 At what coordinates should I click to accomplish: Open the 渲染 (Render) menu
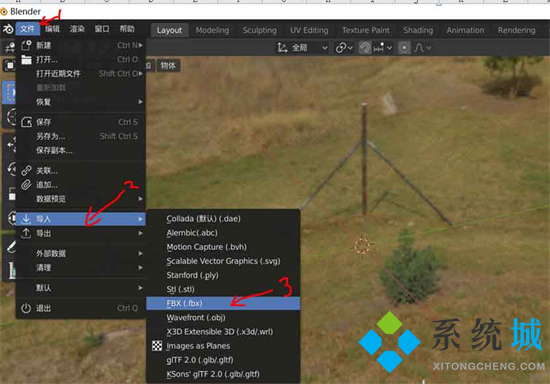(x=77, y=29)
